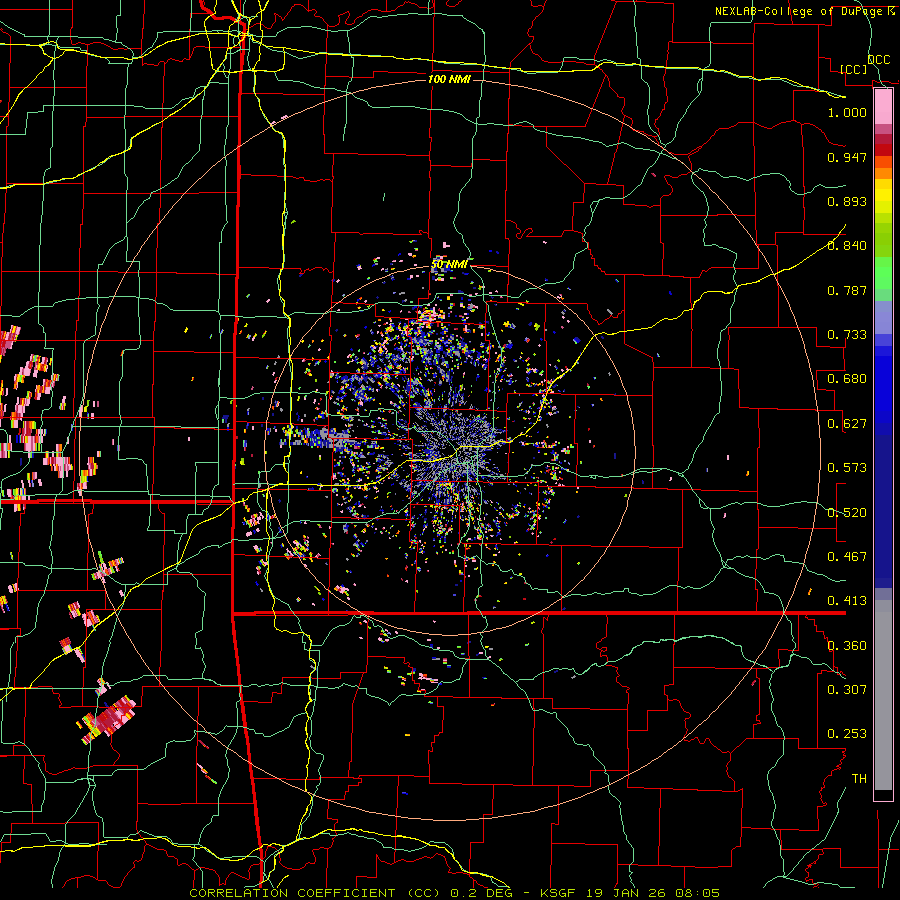Click the gray low-value color bar segment
Screen dimensions: 900x900
pos(883,695)
